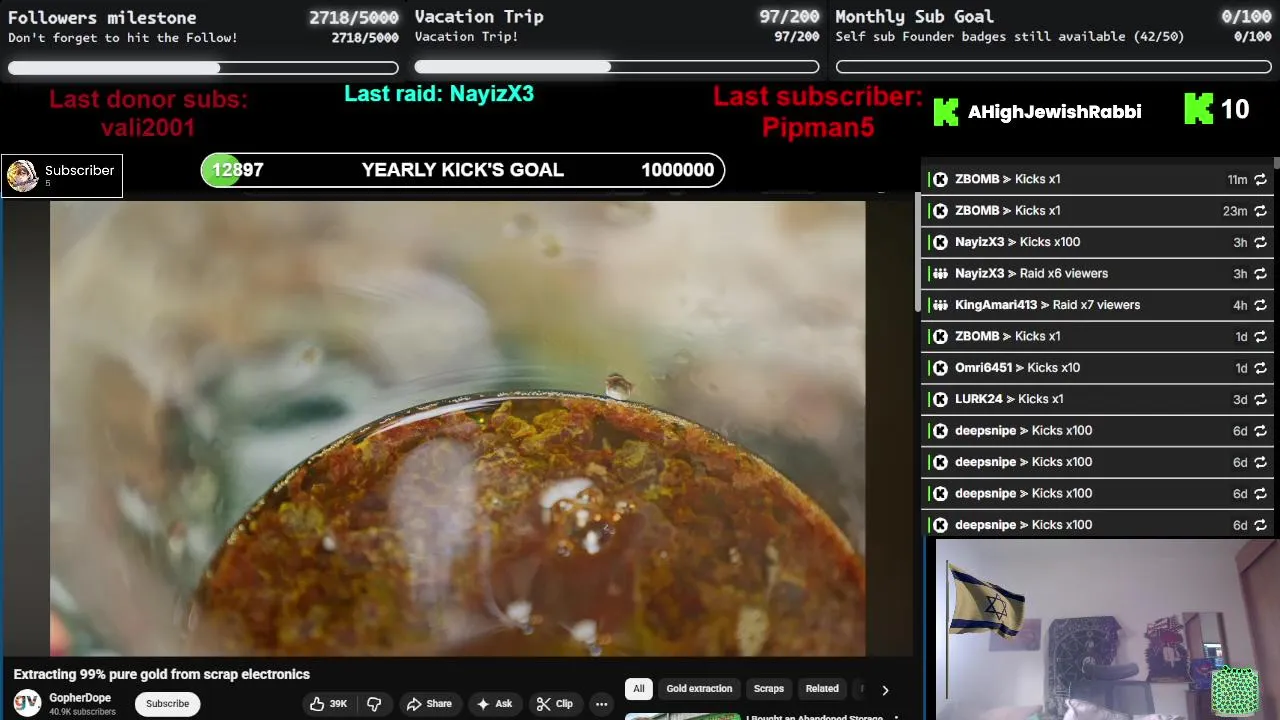Click the donor name 'vali2001'
The width and height of the screenshot is (1280, 720).
148,128
